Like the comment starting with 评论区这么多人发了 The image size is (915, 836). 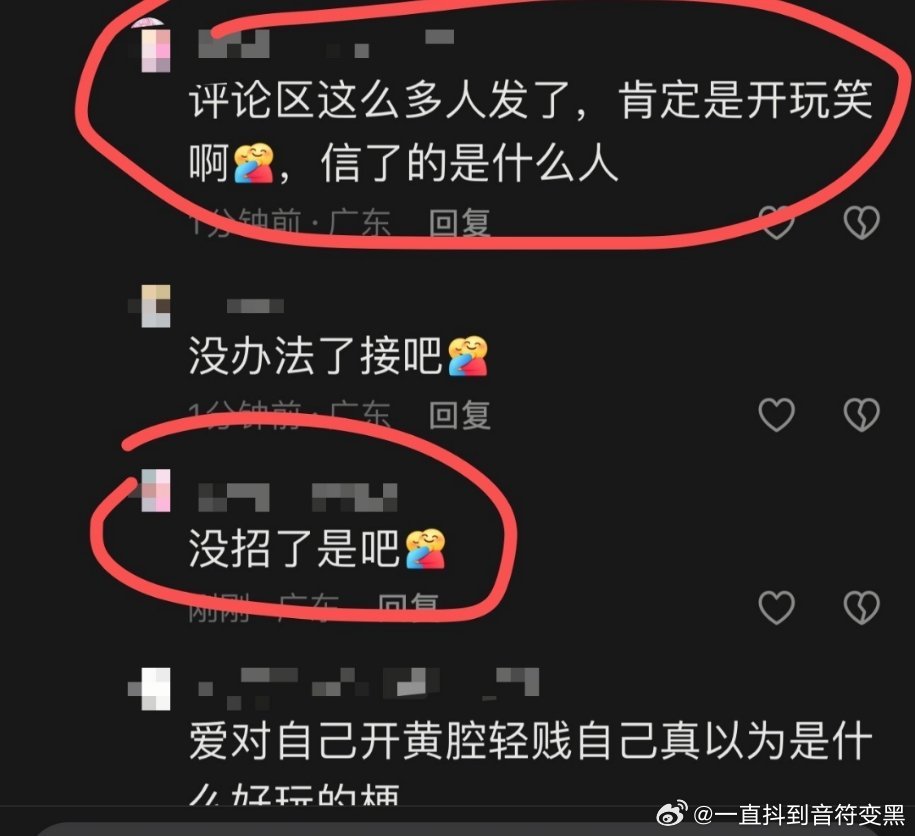tap(776, 222)
